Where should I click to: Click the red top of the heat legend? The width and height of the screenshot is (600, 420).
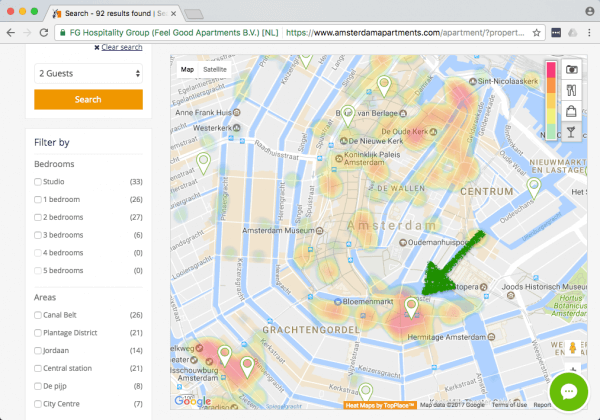click(551, 70)
